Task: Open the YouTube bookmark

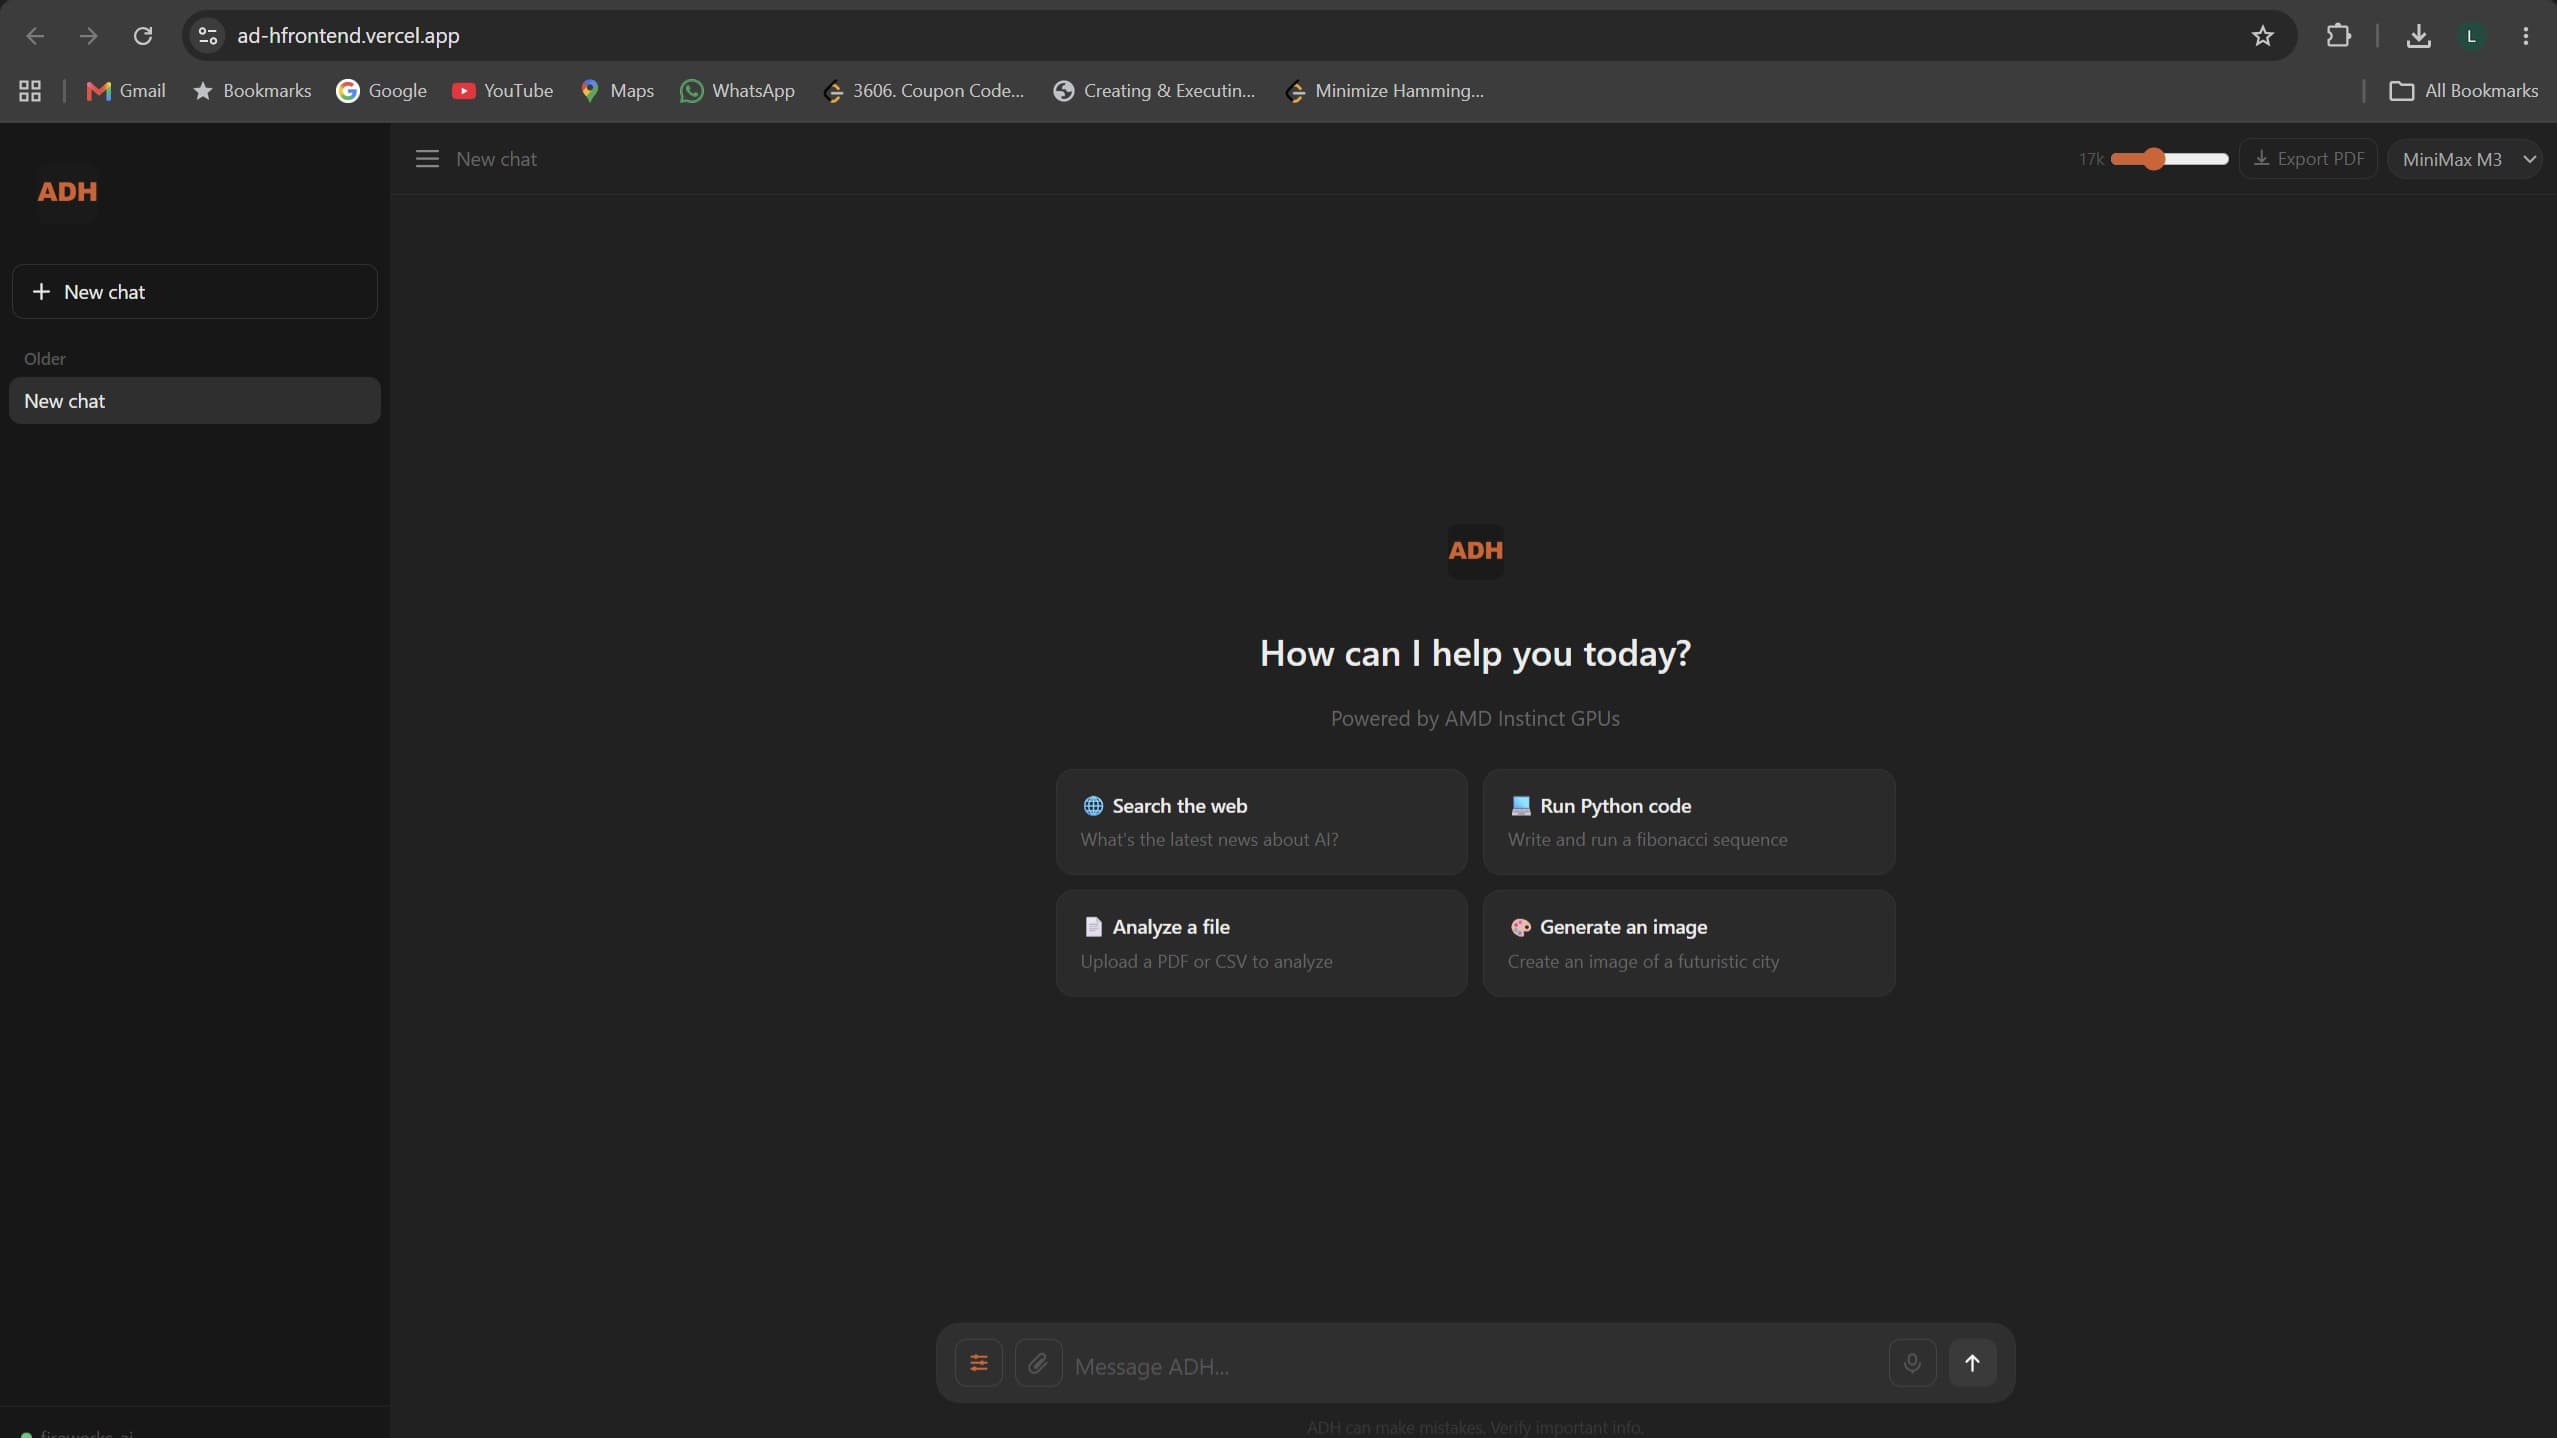Action: [502, 91]
